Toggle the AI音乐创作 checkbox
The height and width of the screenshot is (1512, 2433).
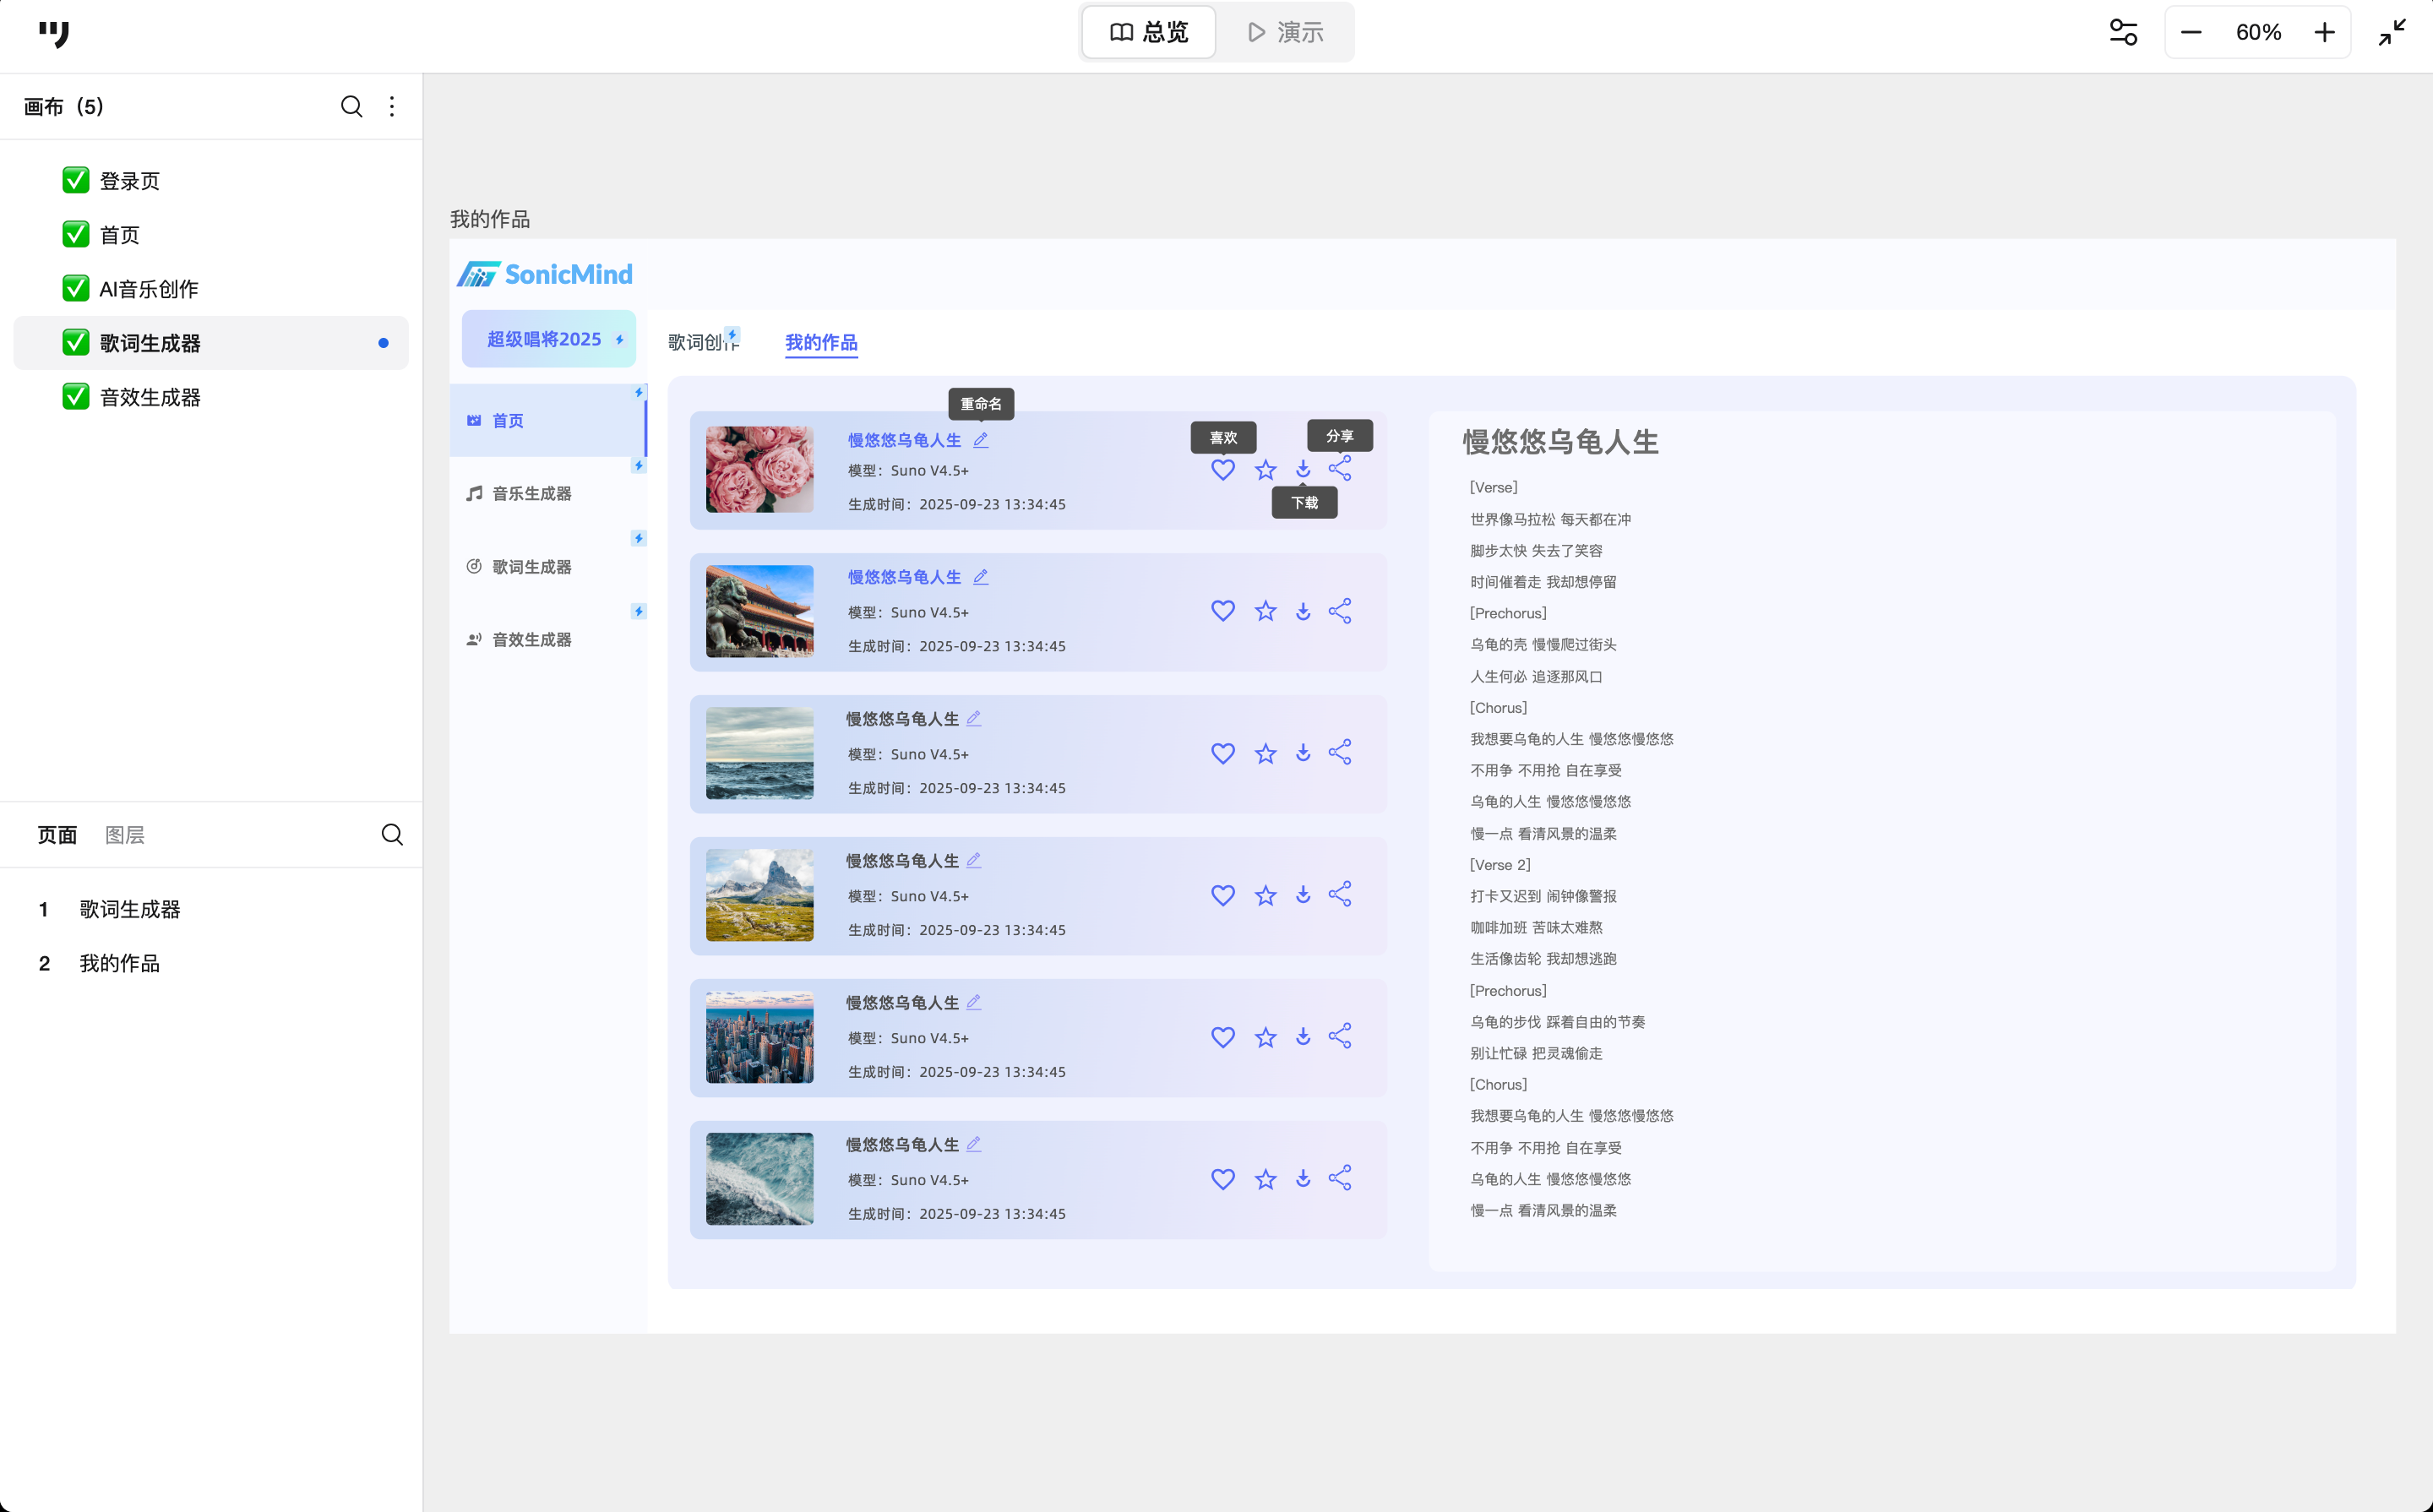(x=76, y=289)
